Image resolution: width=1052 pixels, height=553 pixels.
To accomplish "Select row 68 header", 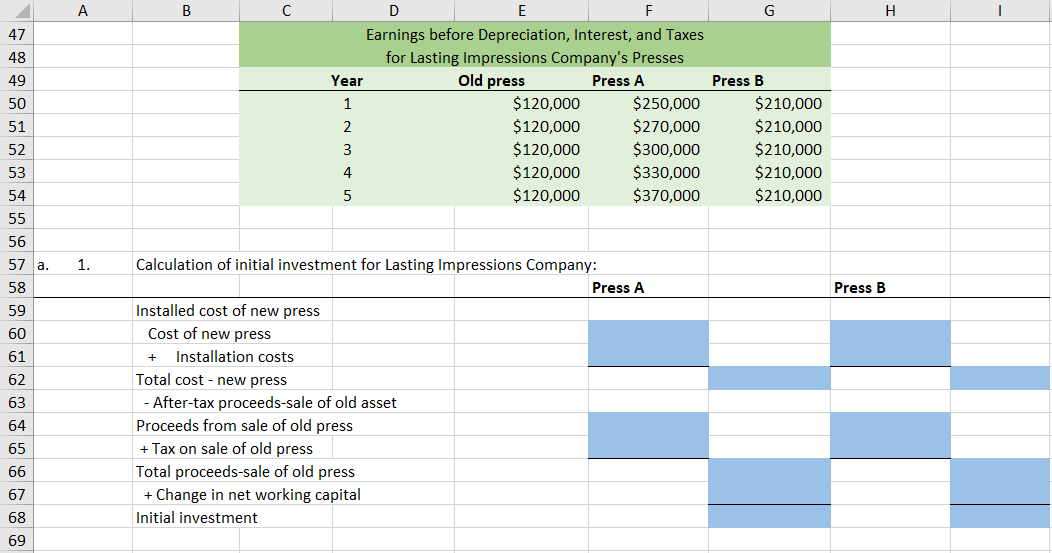I will (17, 517).
